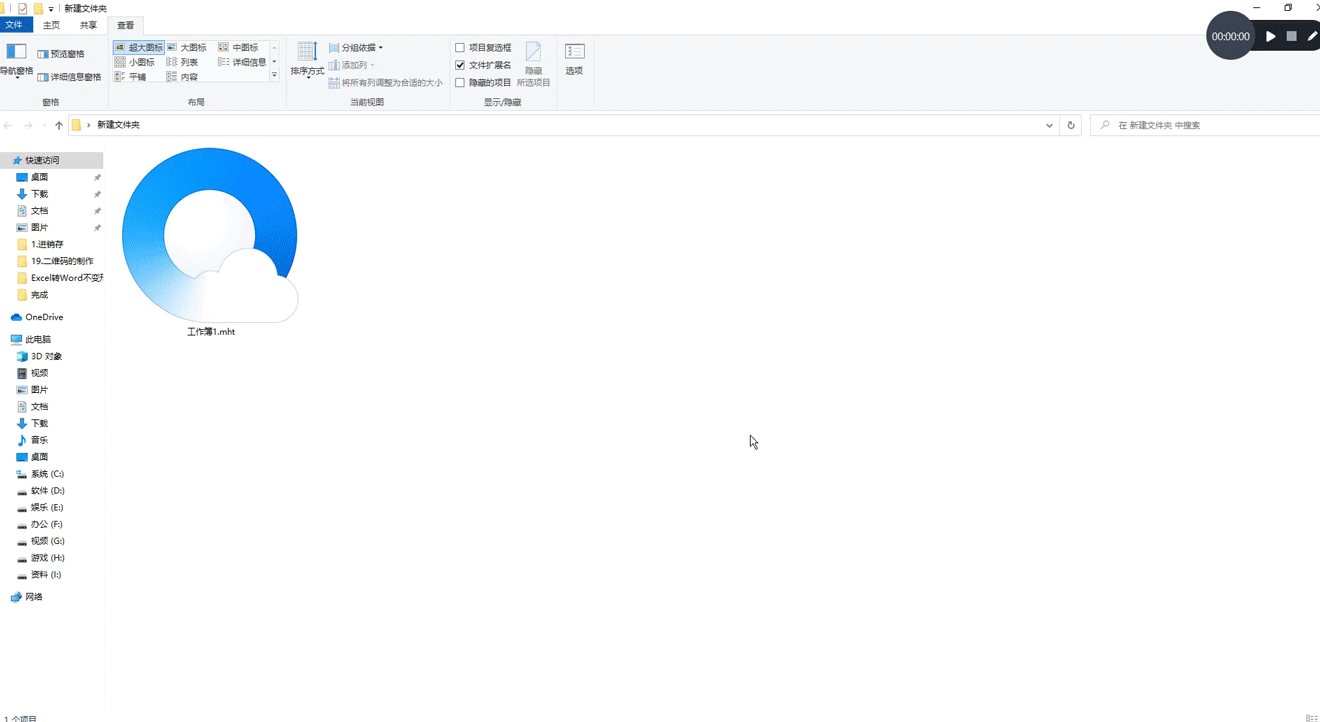Expand the address bar history dropdown
The width and height of the screenshot is (1320, 722).
[x=1049, y=125]
